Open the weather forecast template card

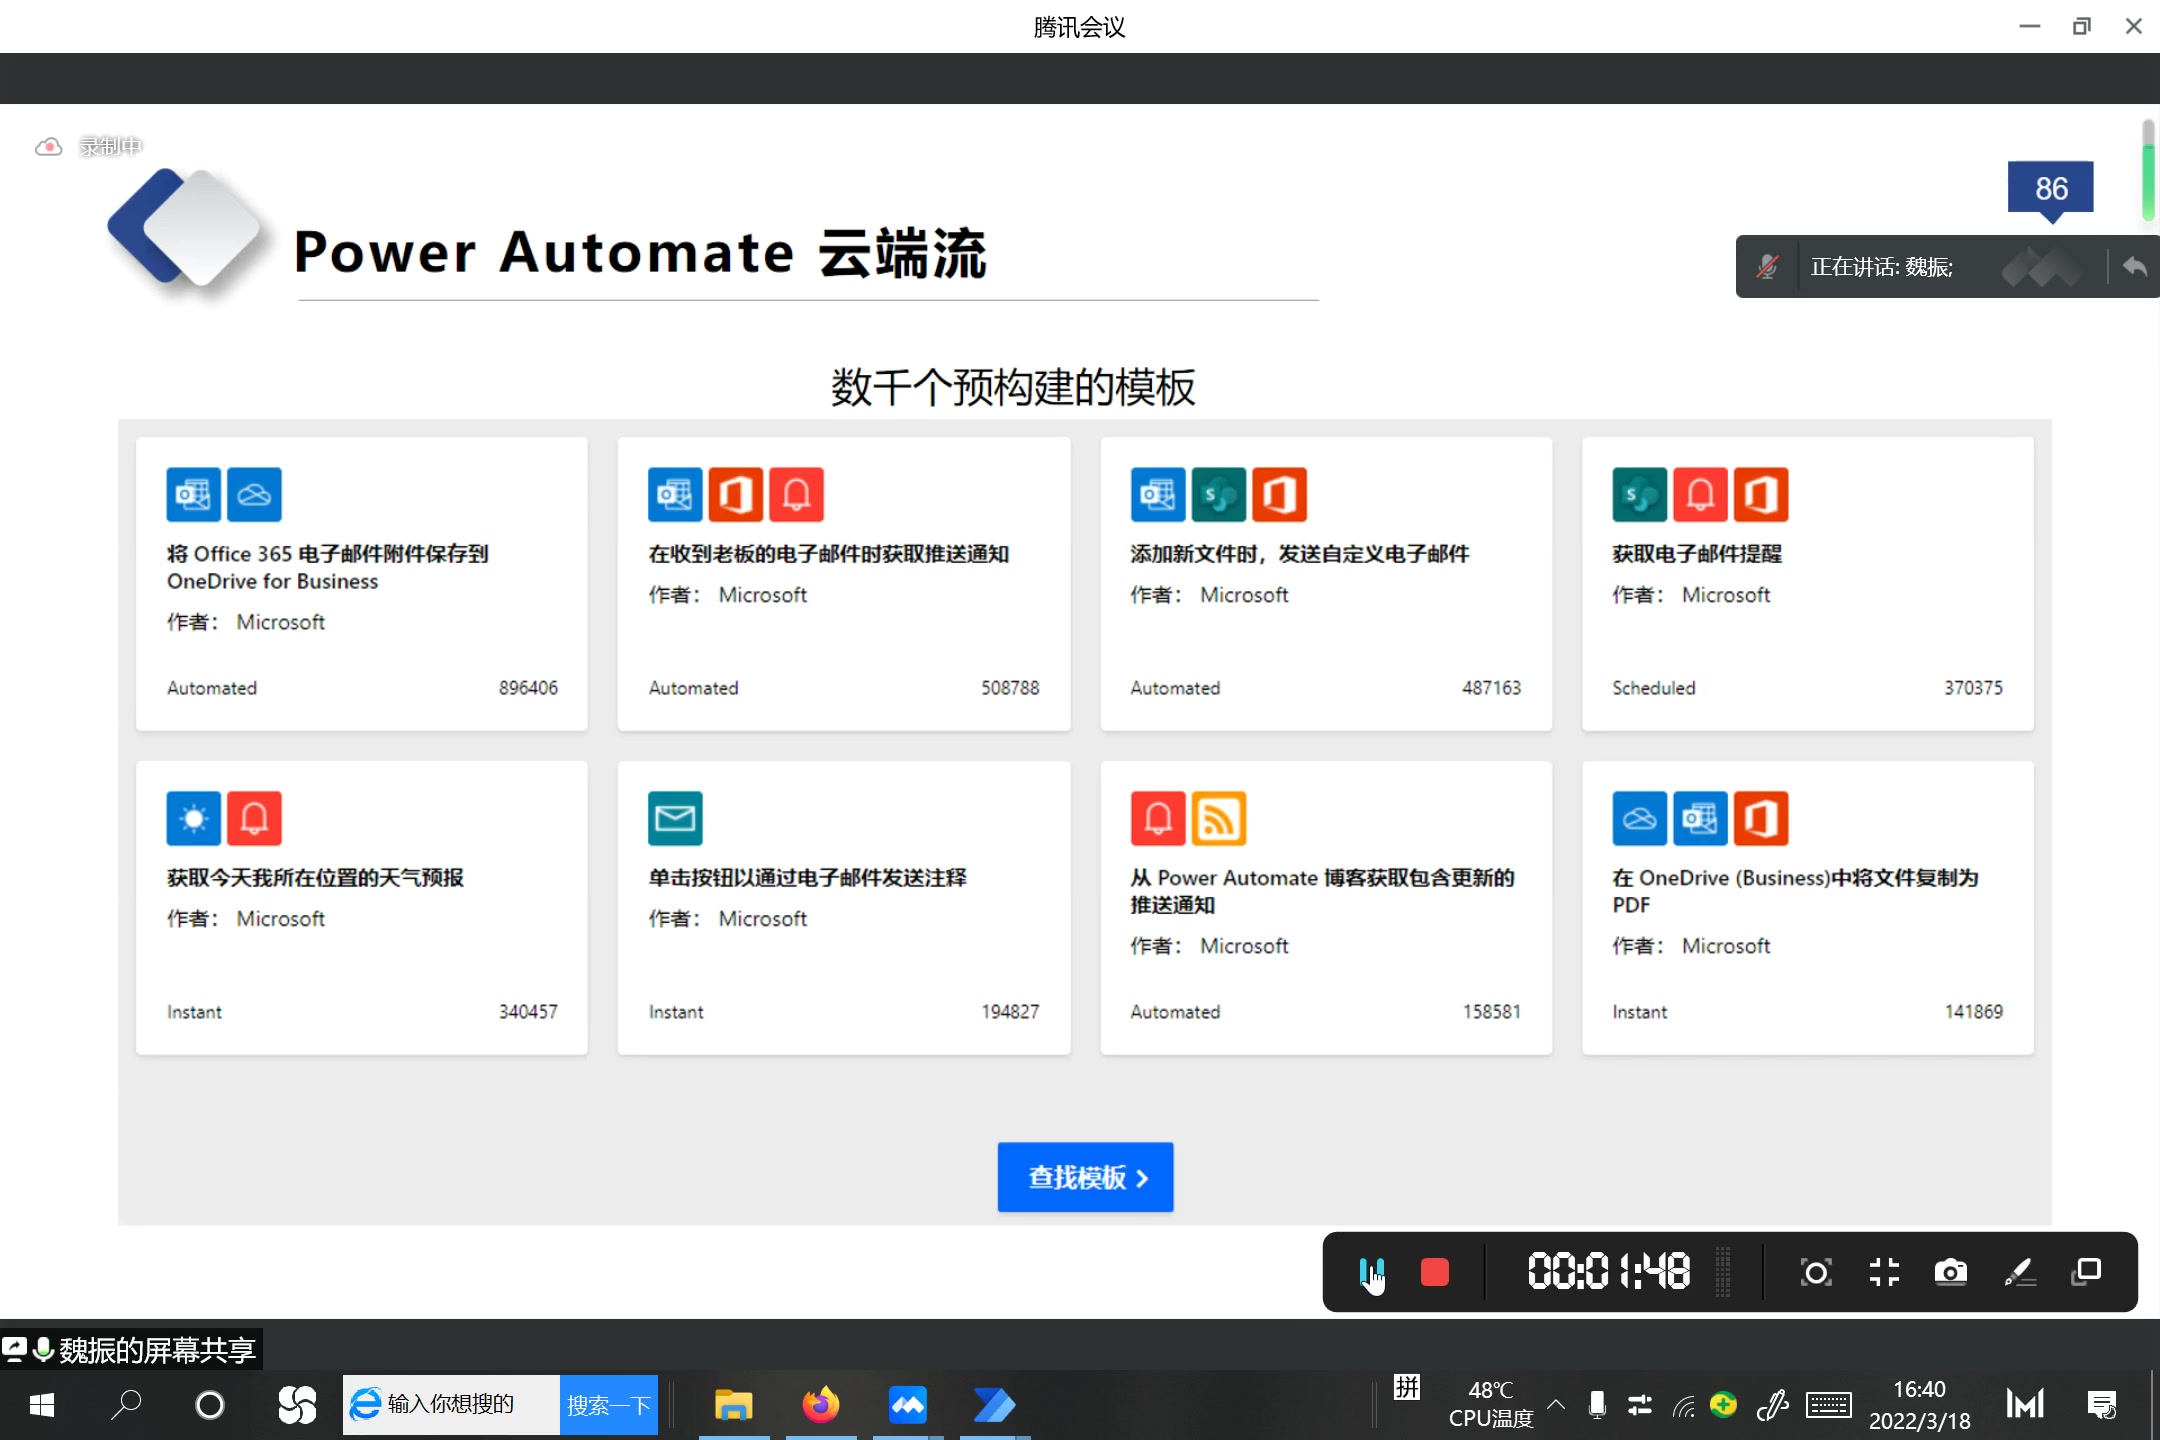(362, 907)
